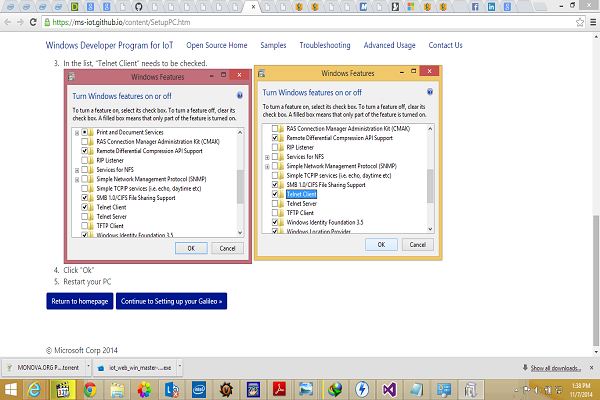600x400 pixels.
Task: Switch to the green D tab
Action: (74, 7)
